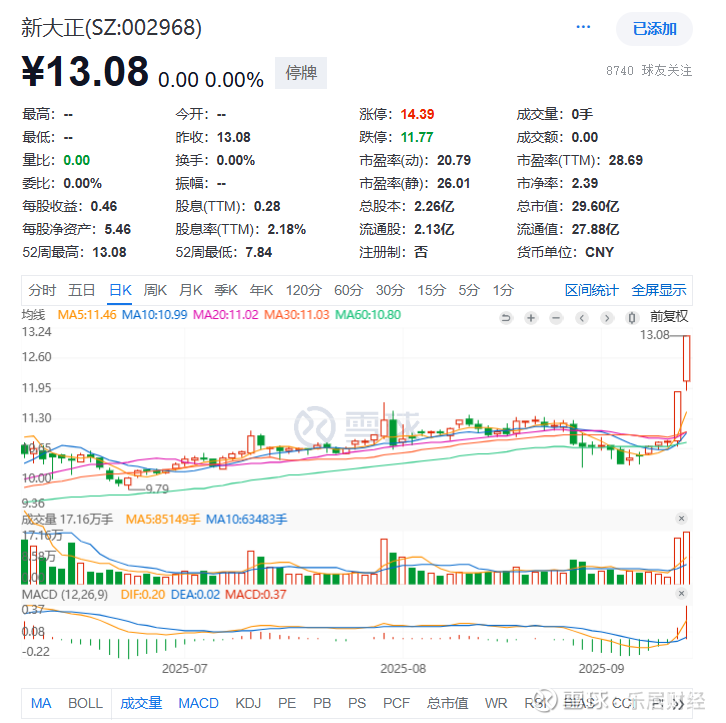Click the 9.79 low price marker
This screenshot has height=723, width=726.
coord(157,489)
